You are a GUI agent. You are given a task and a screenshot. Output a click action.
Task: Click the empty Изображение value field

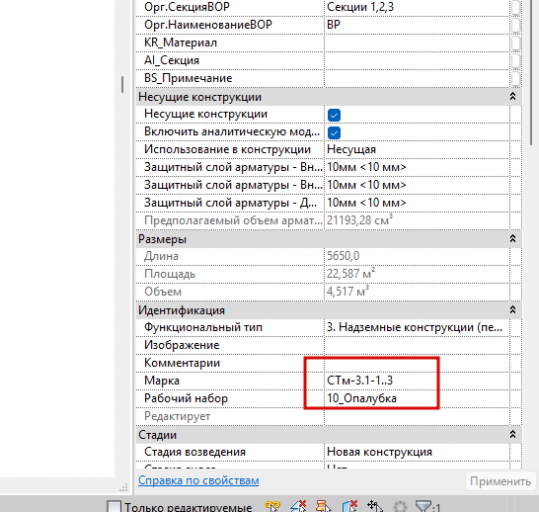[x=417, y=345]
